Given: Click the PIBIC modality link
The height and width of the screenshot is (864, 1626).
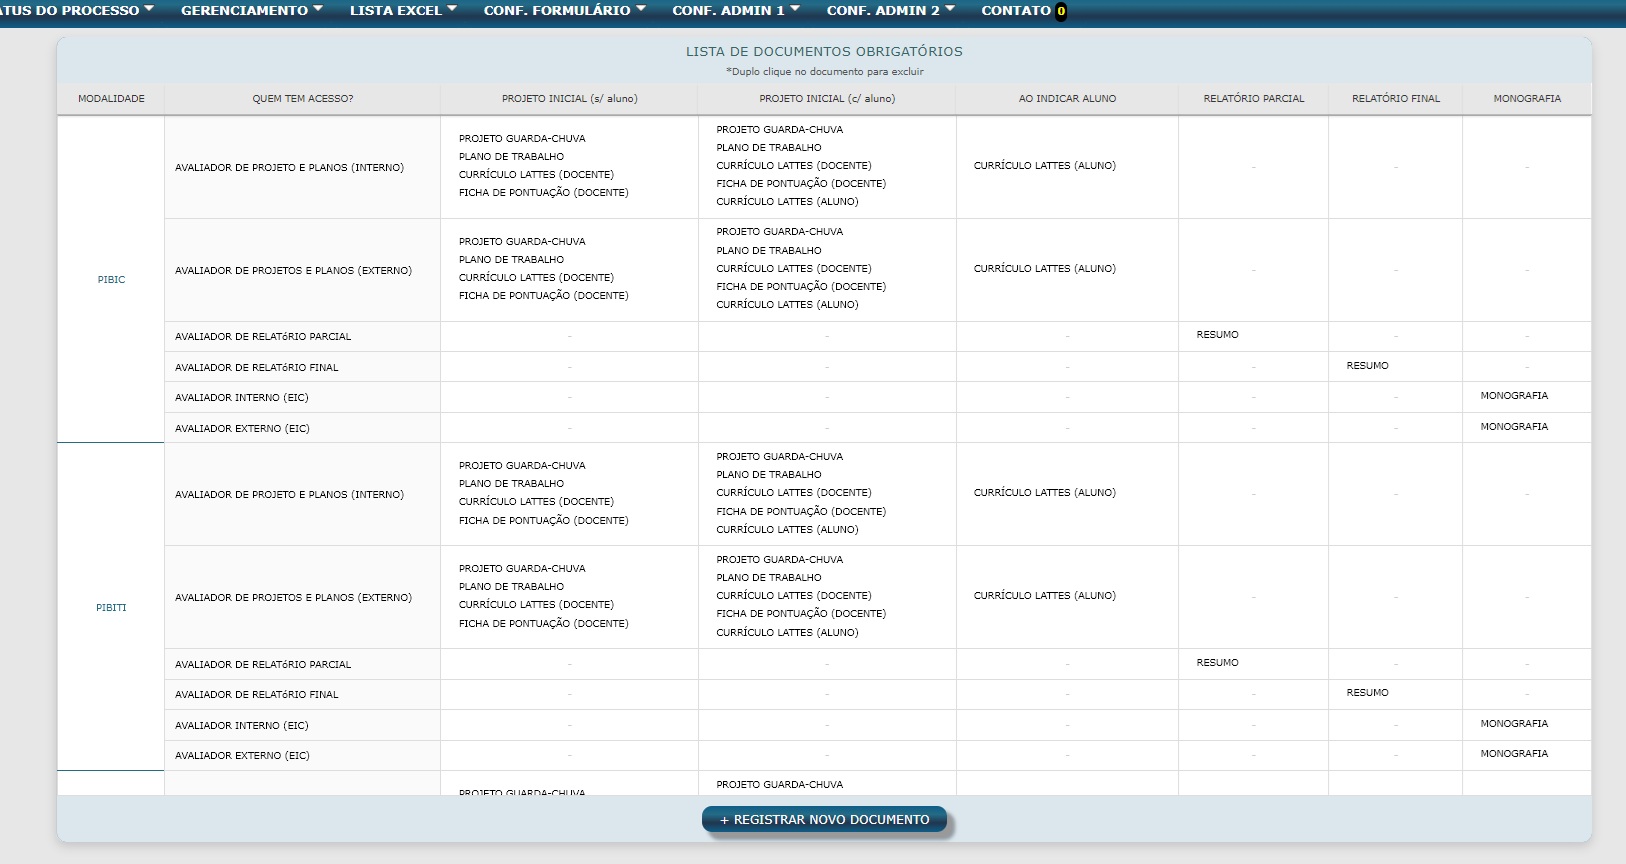Looking at the screenshot, I should 111,280.
